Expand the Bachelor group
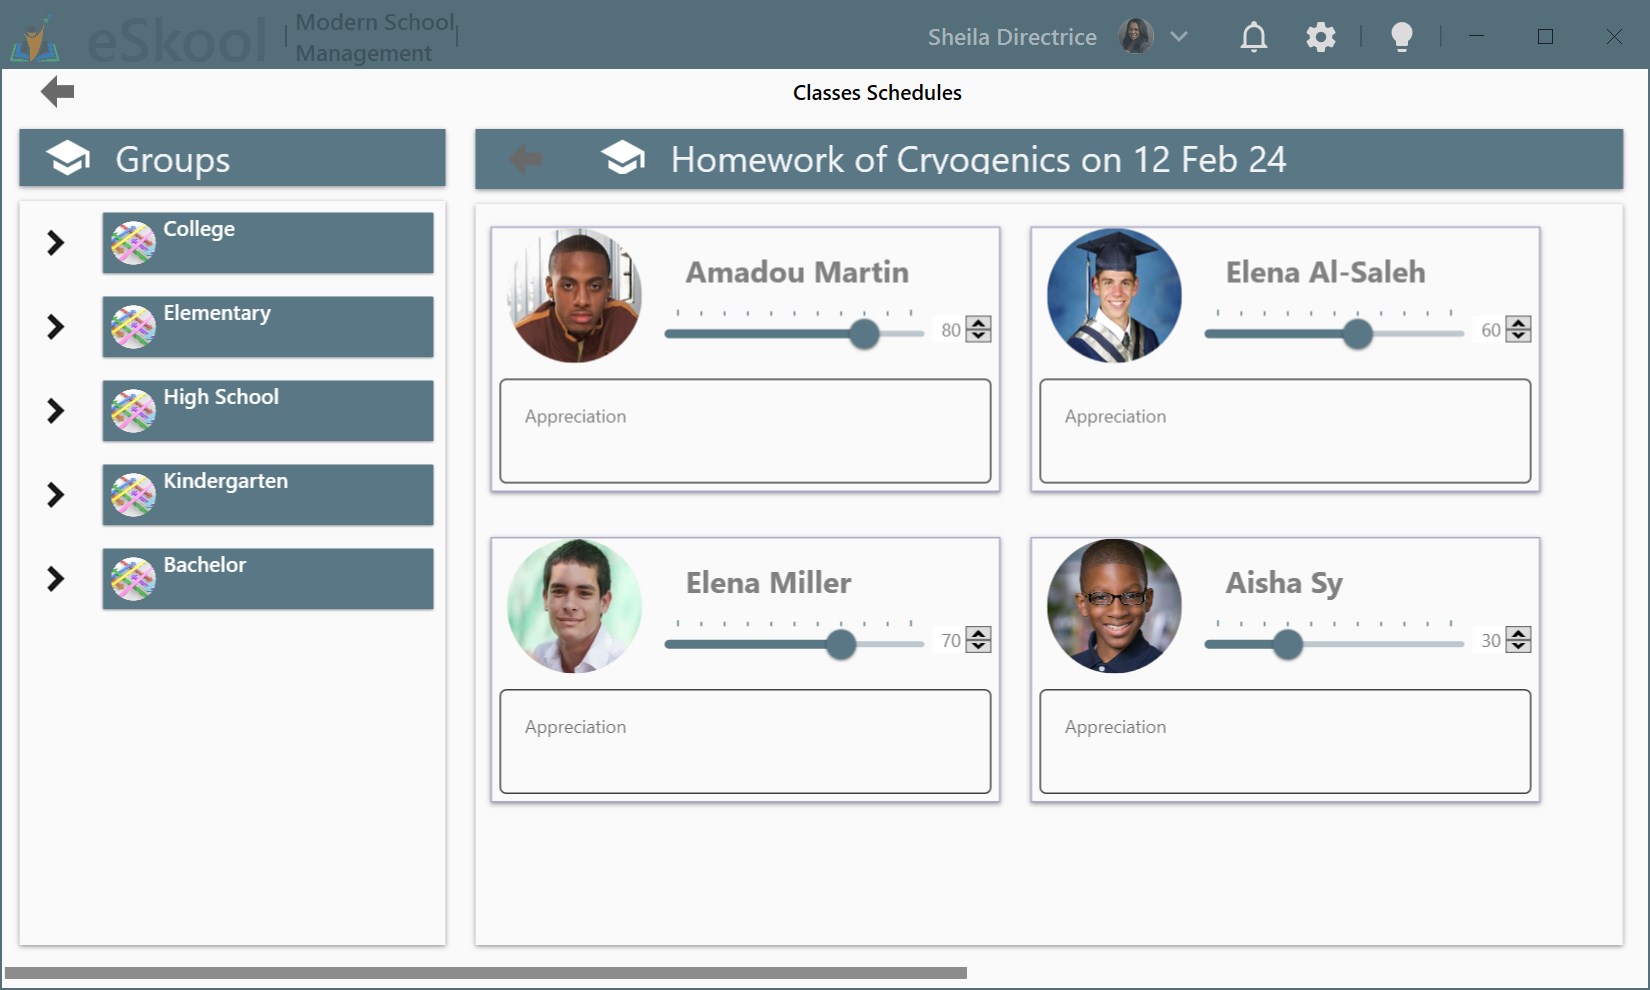 [x=55, y=579]
